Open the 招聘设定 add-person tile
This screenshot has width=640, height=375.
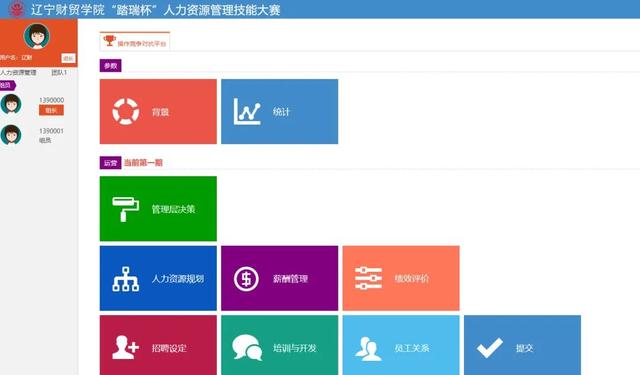tap(158, 345)
